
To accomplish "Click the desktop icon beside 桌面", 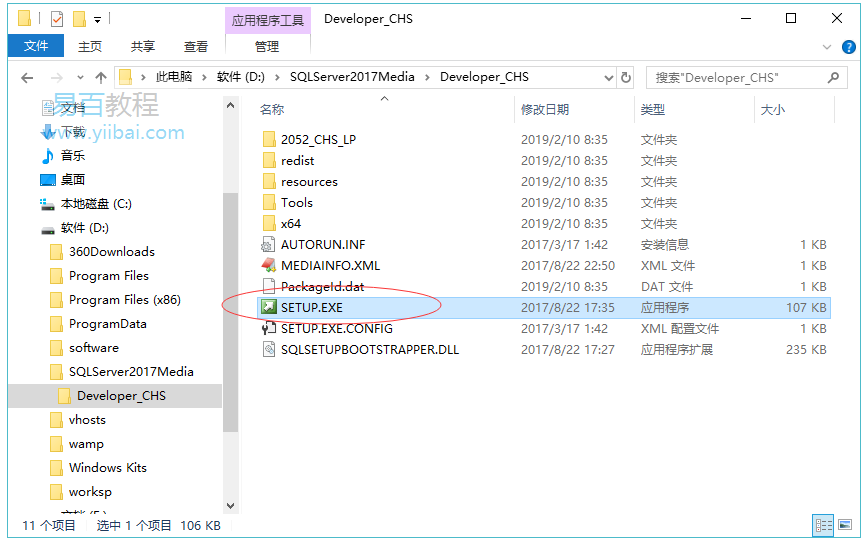I will point(48,180).
